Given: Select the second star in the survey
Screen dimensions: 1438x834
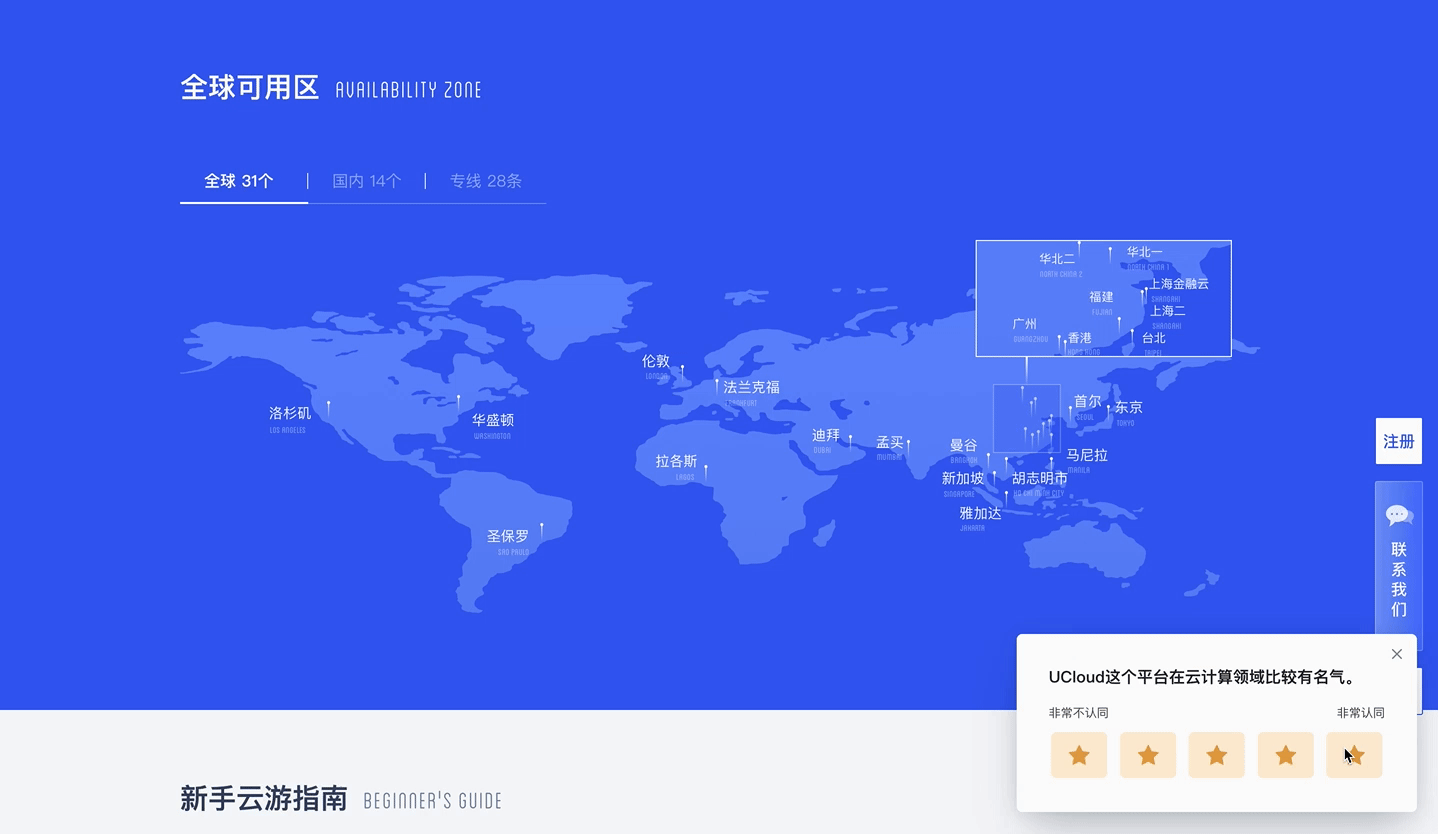Looking at the screenshot, I should click(1147, 755).
